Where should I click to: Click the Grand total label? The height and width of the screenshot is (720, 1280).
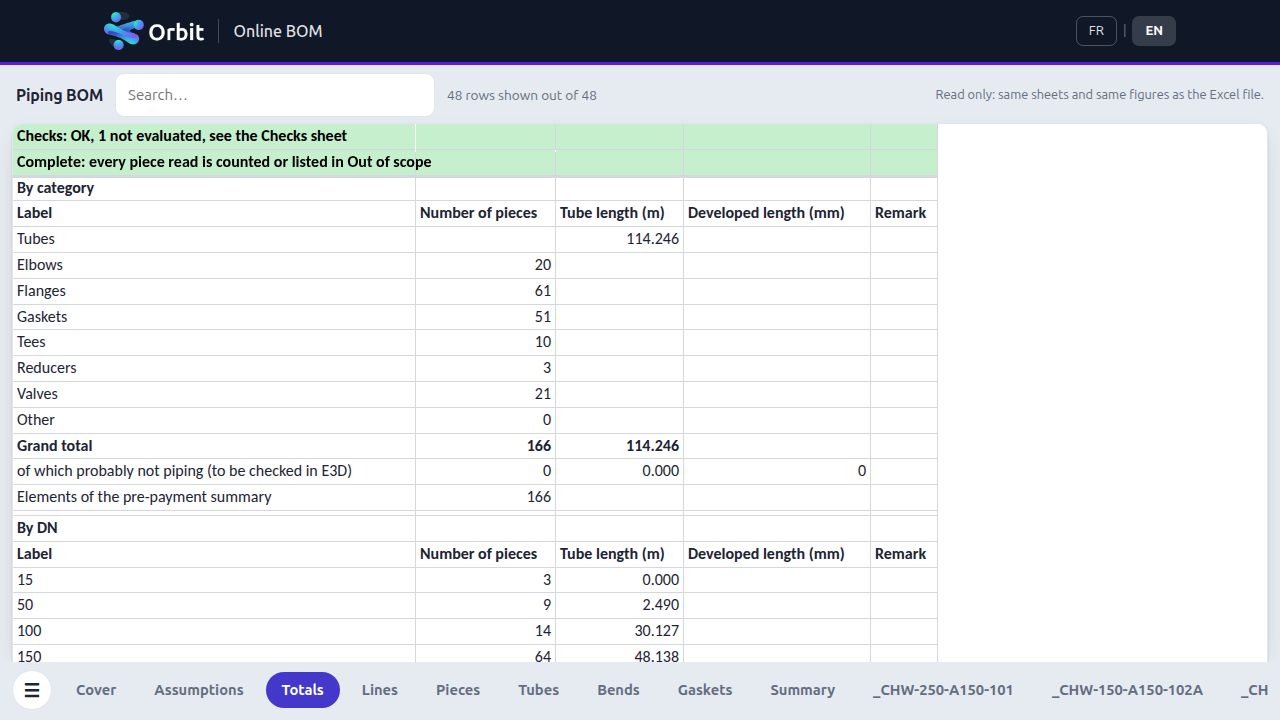click(x=55, y=446)
